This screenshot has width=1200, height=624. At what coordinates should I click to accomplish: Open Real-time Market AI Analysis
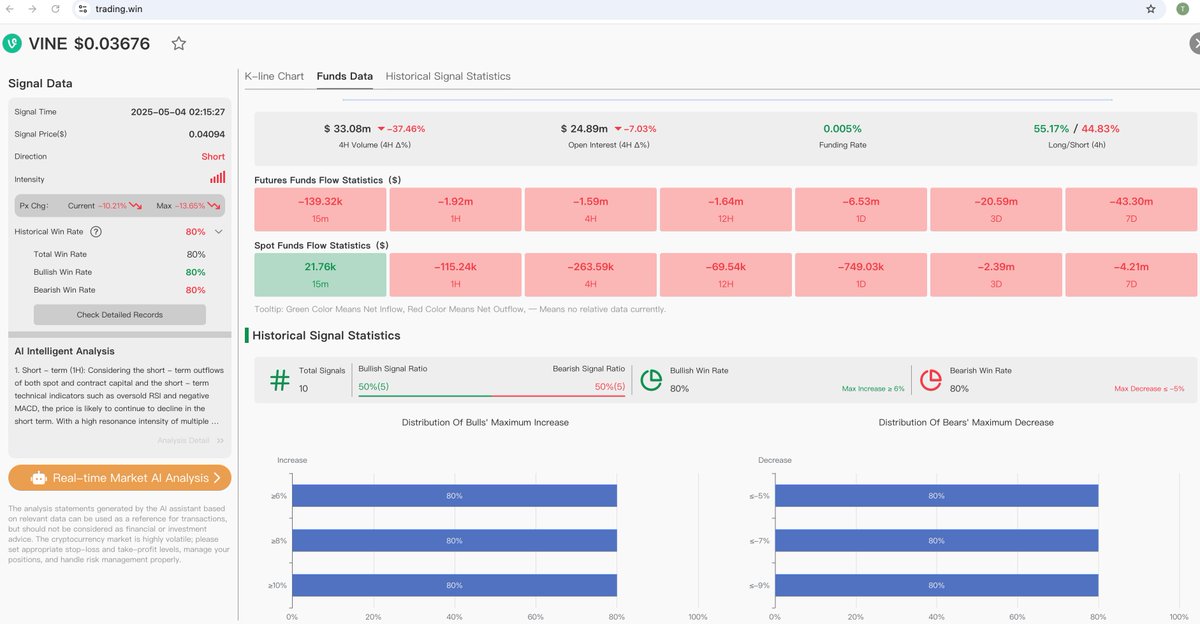tap(120, 478)
